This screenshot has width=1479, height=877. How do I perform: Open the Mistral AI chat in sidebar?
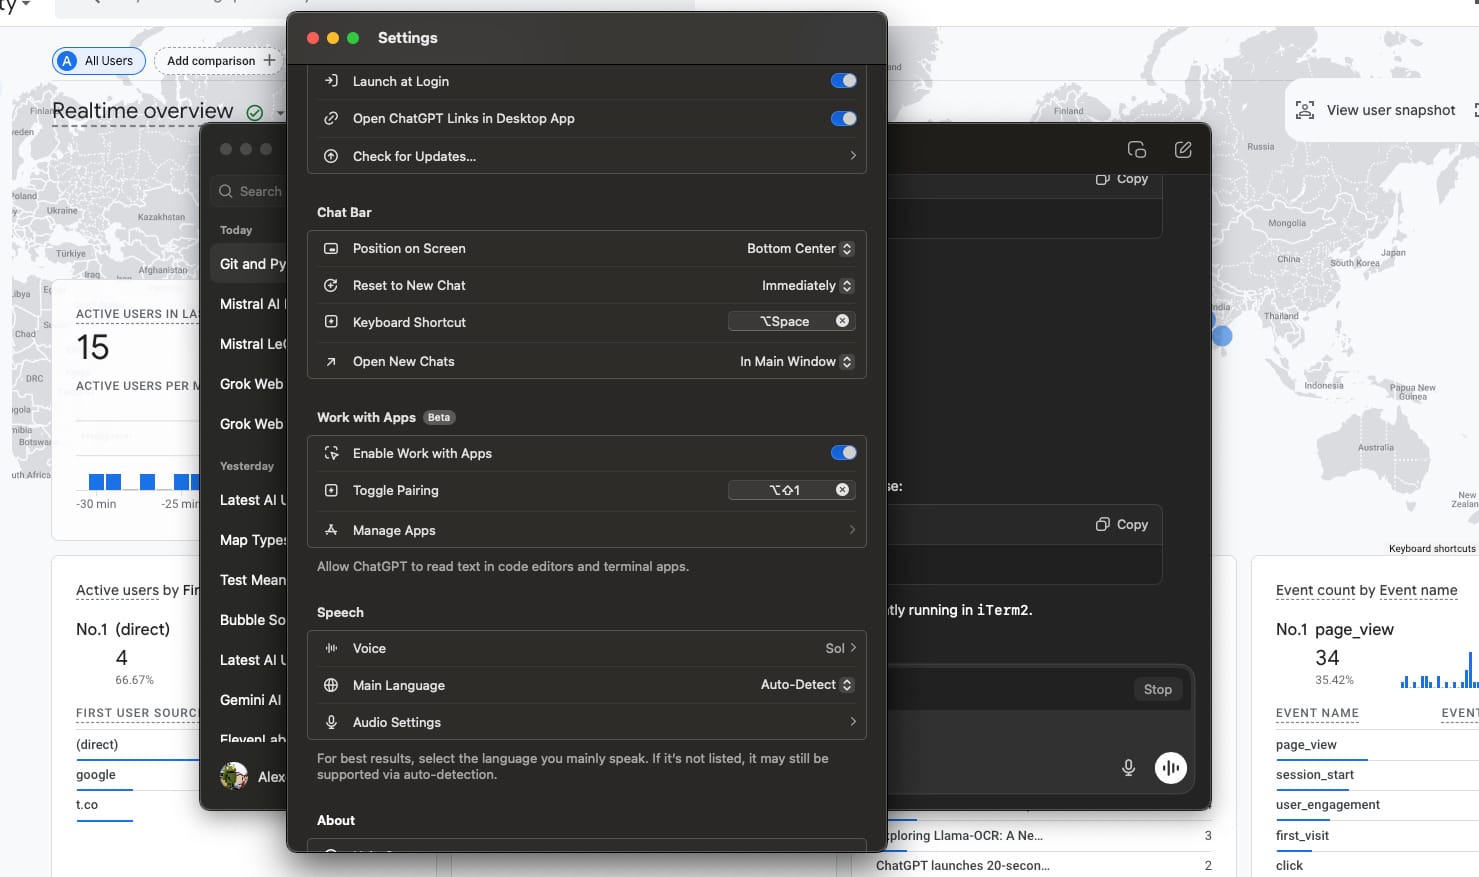click(x=252, y=304)
